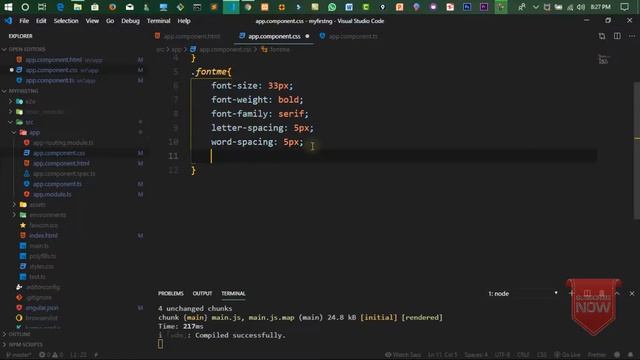
Task: Open the Terminal menu
Action: pos(158,21)
